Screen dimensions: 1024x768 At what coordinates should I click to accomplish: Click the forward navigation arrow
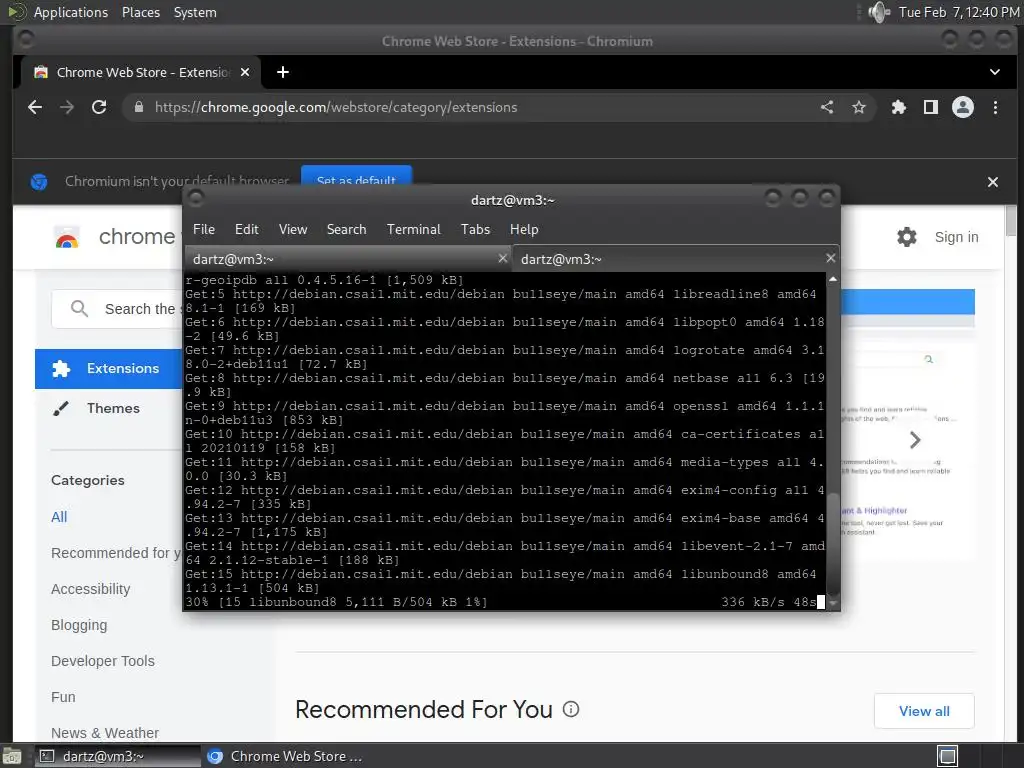67,107
